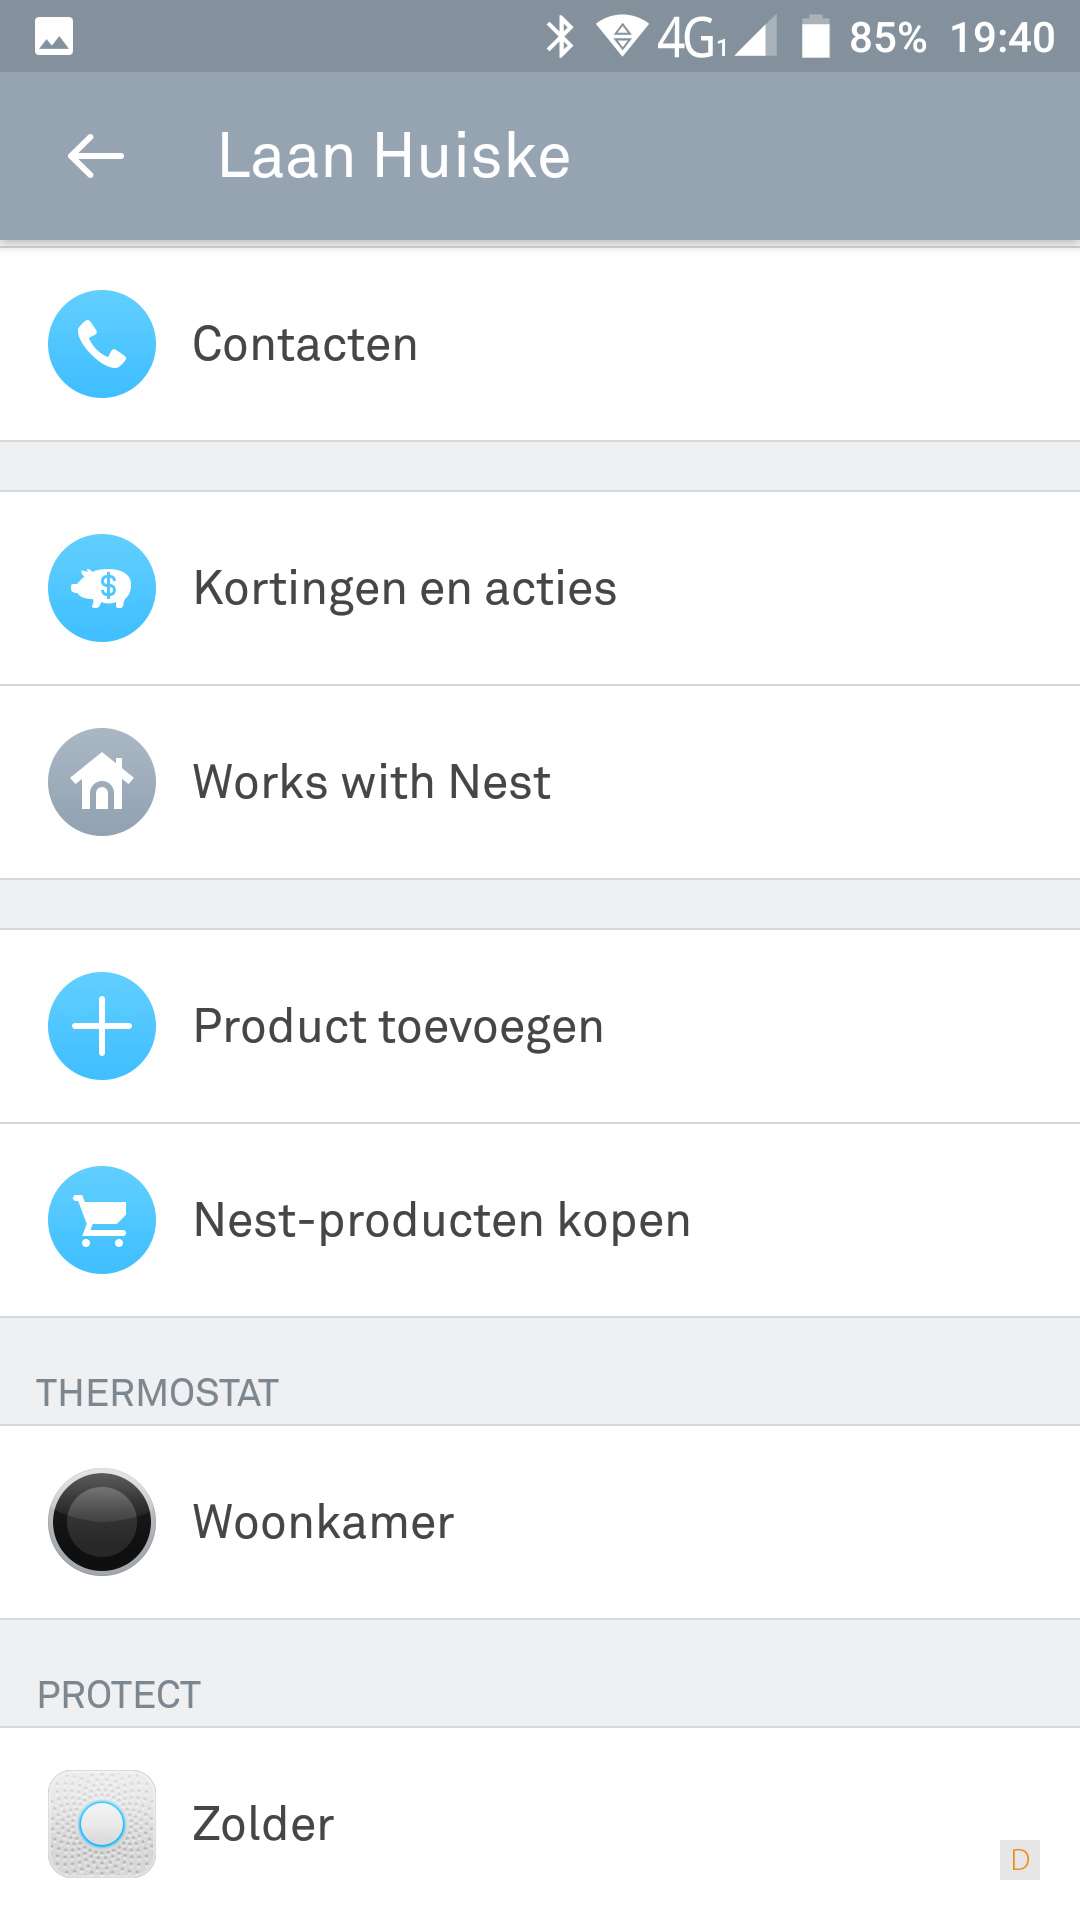This screenshot has height=1920, width=1080.
Task: Tap the Bluetooth status icon
Action: [560, 37]
